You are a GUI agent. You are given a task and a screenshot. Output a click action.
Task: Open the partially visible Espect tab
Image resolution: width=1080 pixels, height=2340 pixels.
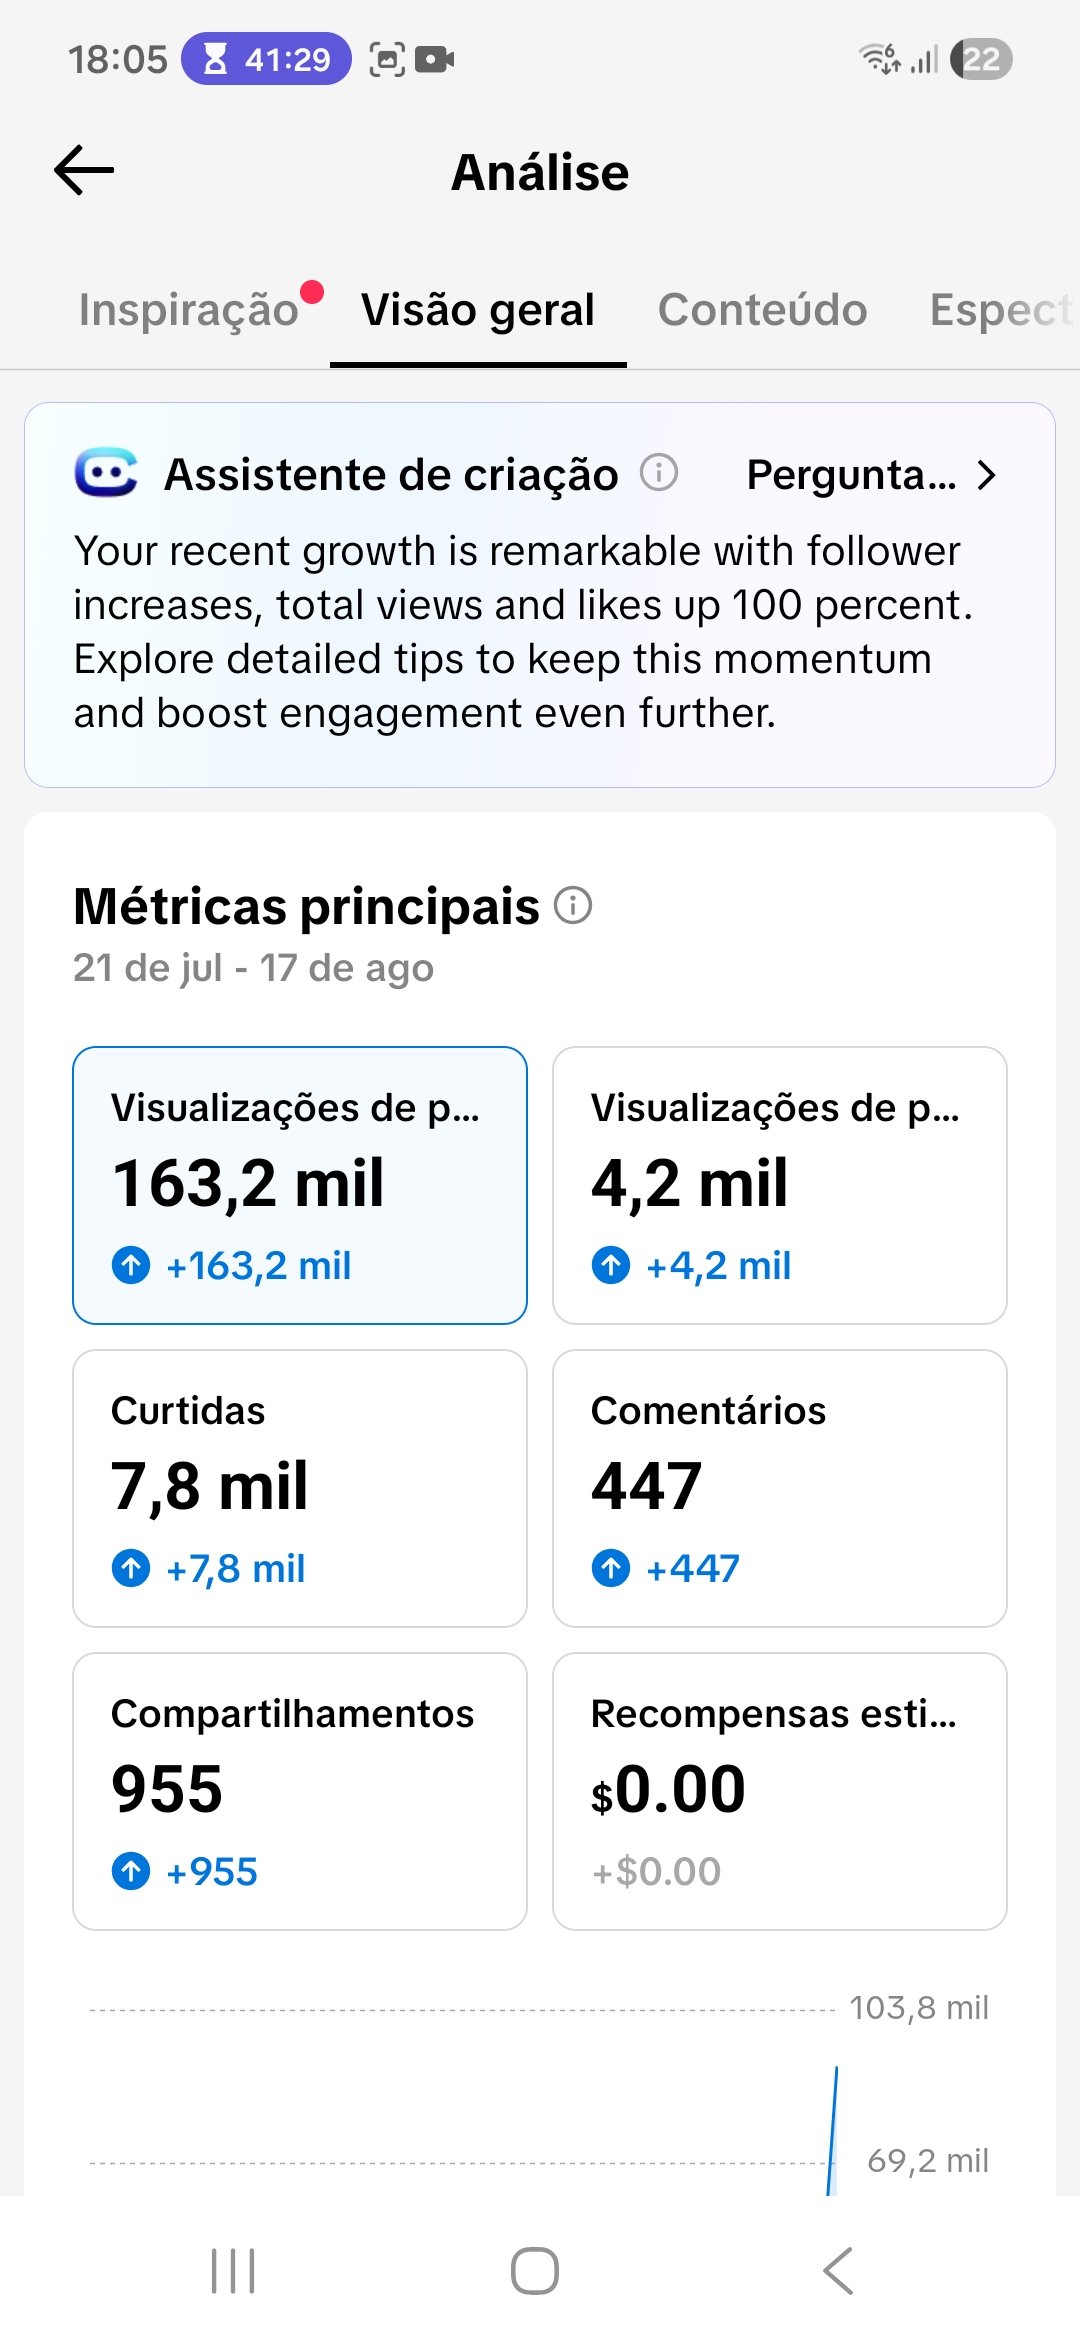coord(1003,310)
